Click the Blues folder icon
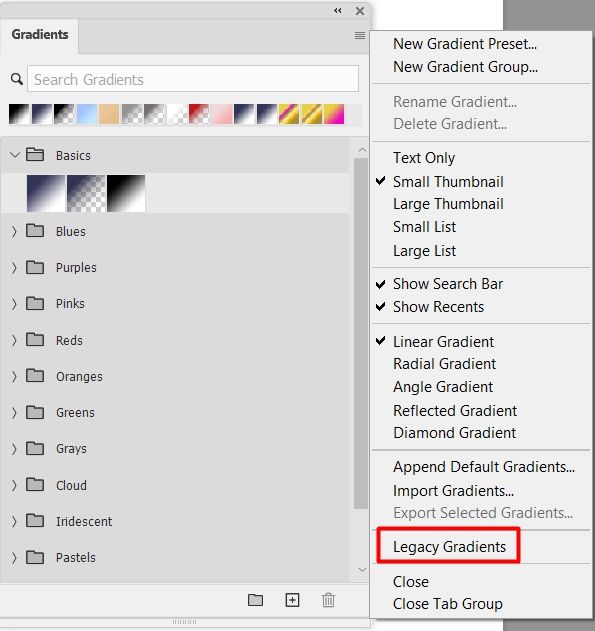The height and width of the screenshot is (631, 595). [35, 231]
